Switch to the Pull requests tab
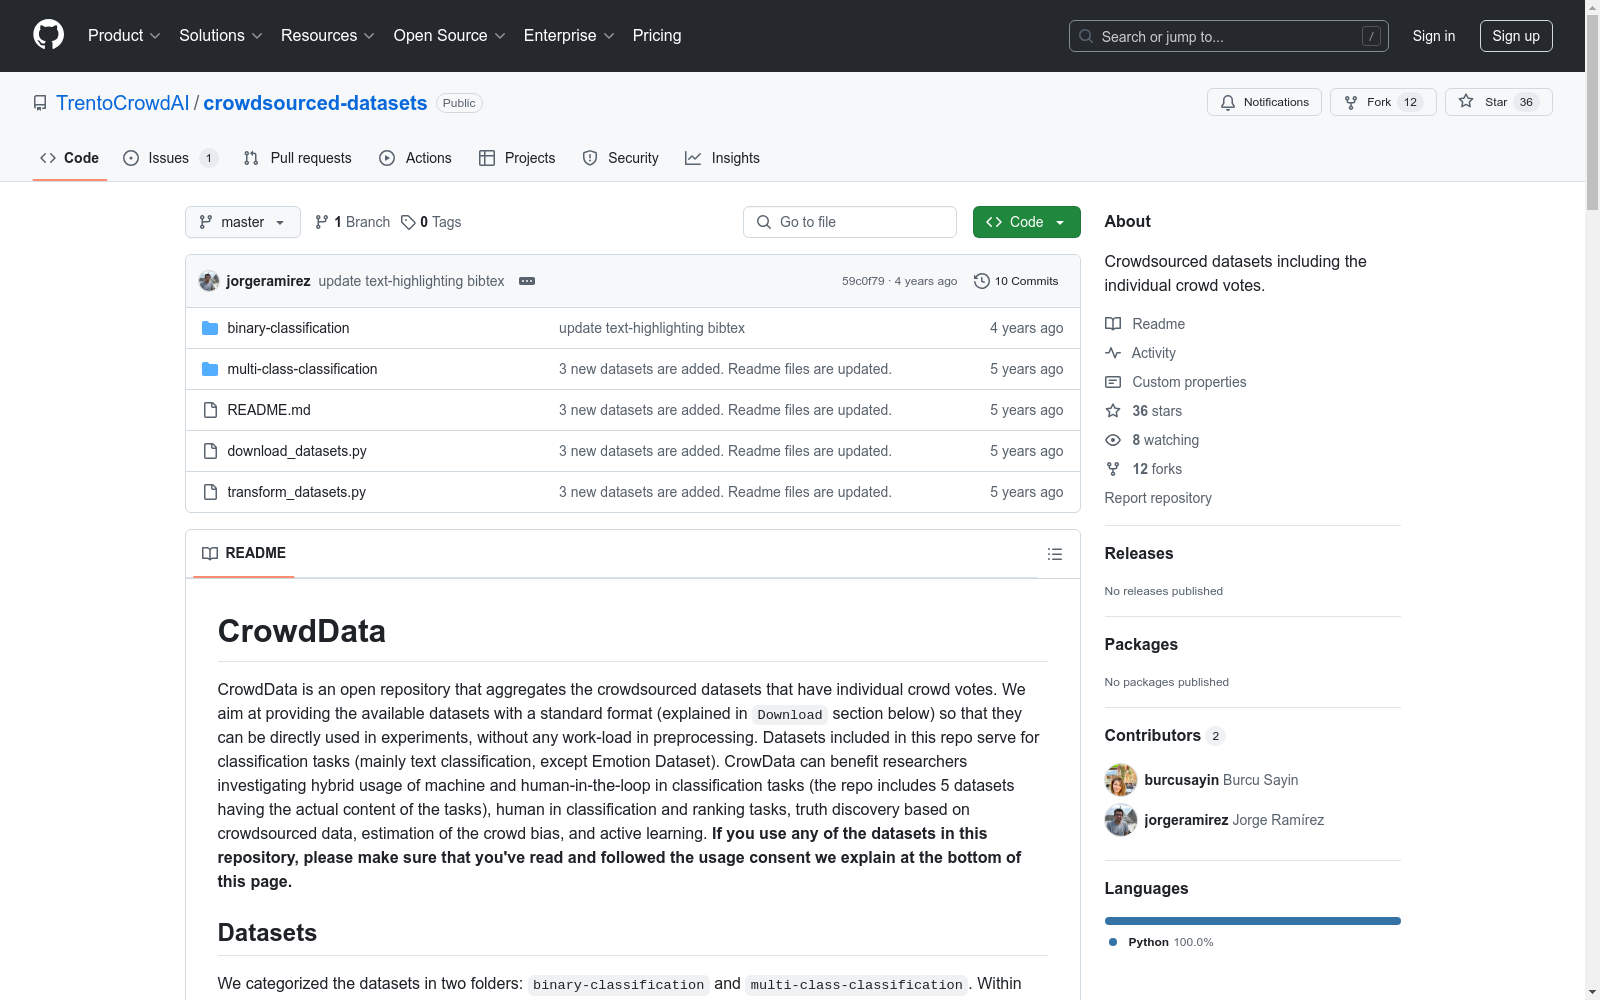Viewport: 1600px width, 1000px height. pyautogui.click(x=298, y=158)
